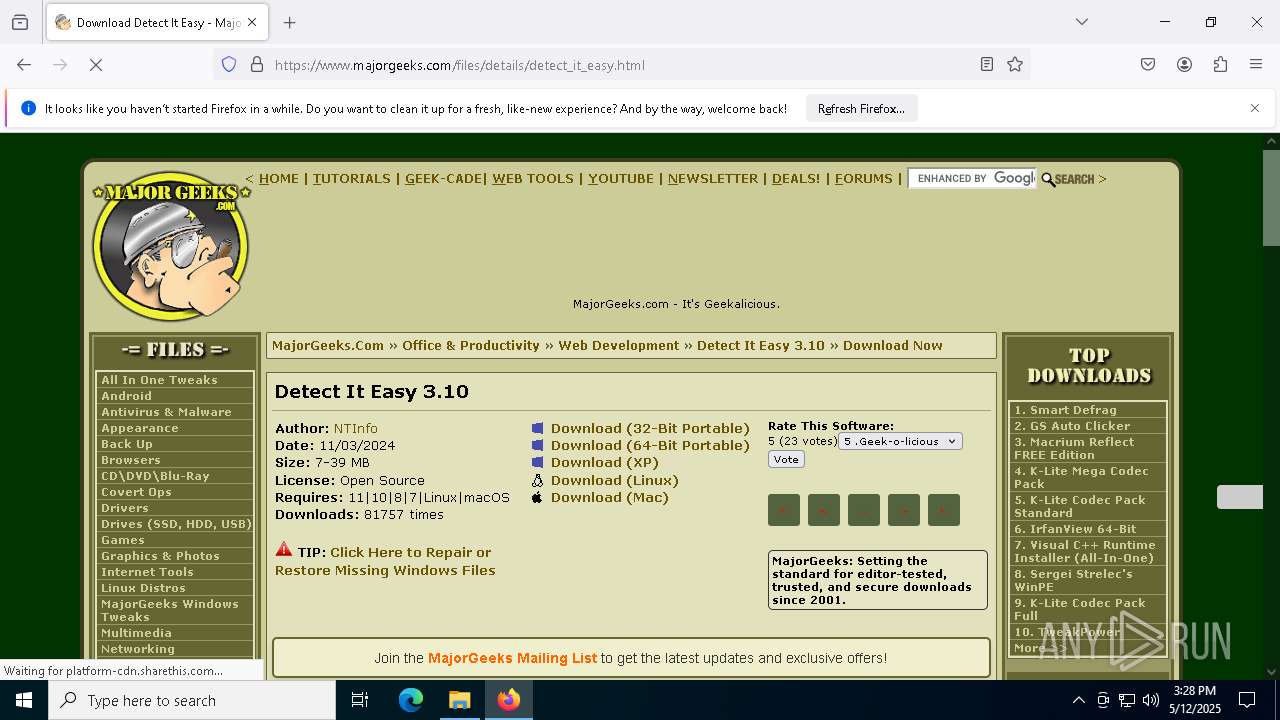Image resolution: width=1280 pixels, height=720 pixels.
Task: Open HOME in MajorGeeks top menu
Action: [x=279, y=179]
